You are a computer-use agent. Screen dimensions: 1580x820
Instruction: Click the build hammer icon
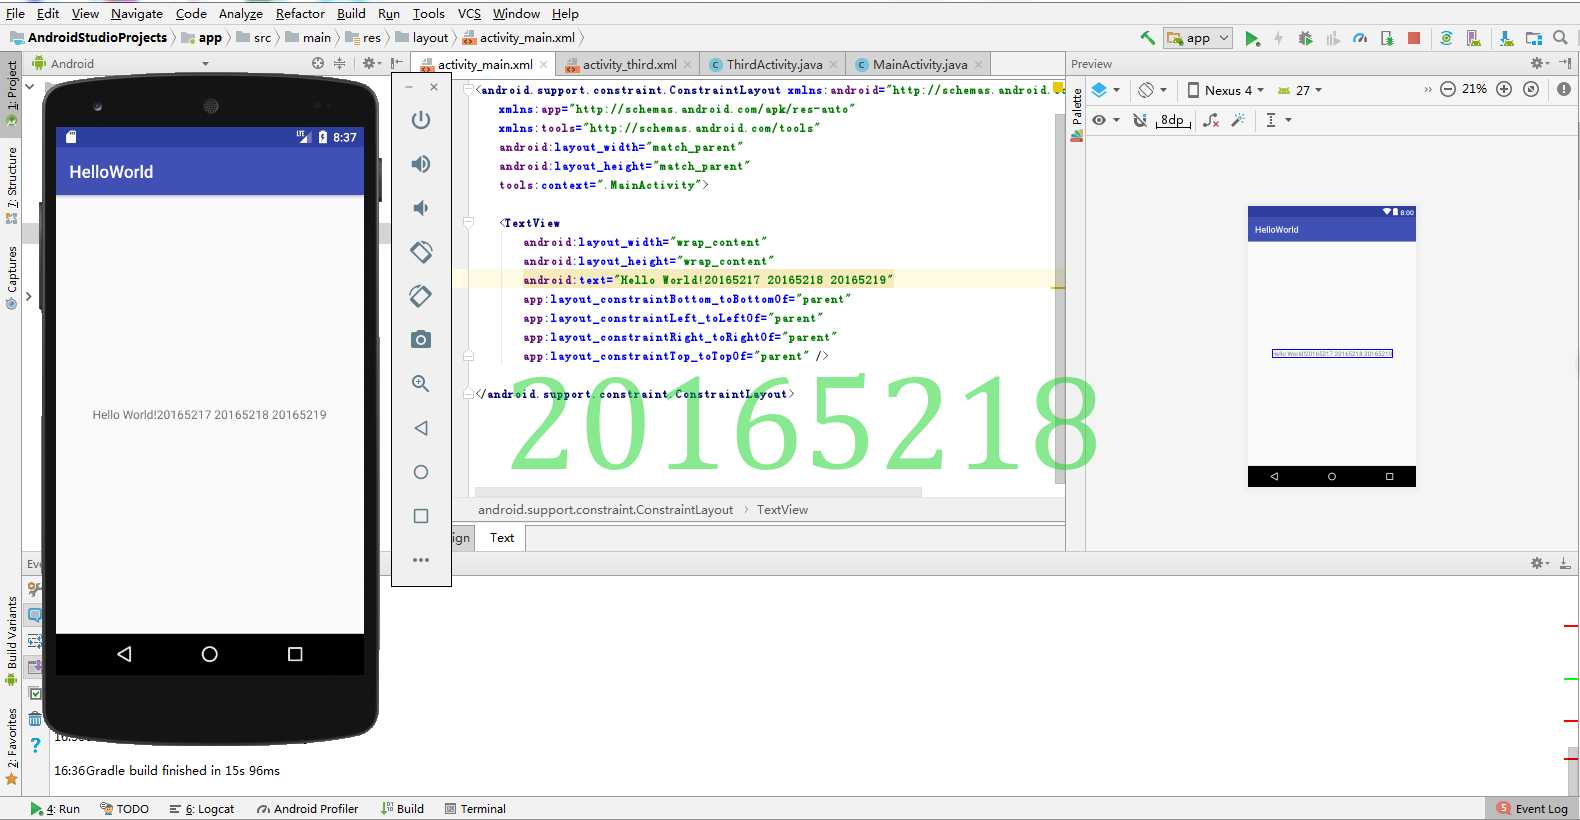[1147, 38]
